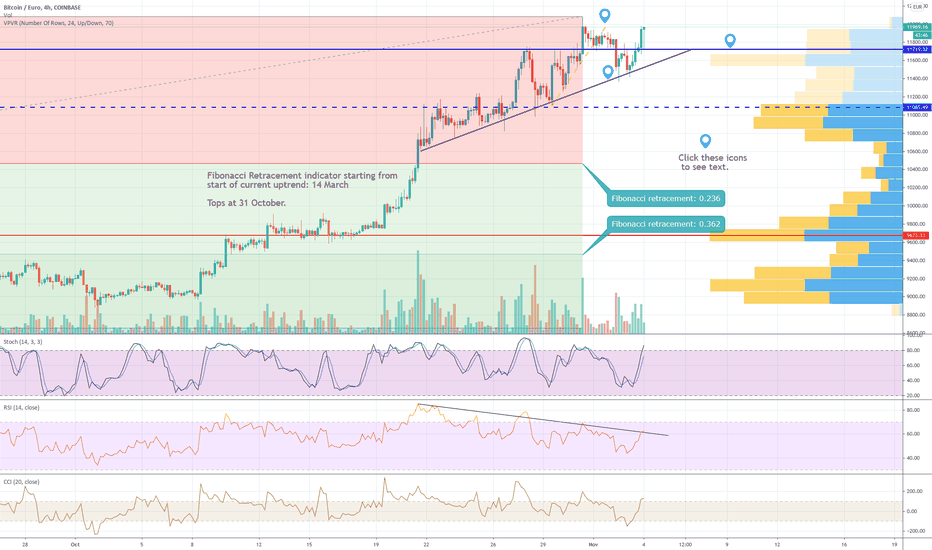932x550 pixels.
Task: Select the 'Fibonacci retracement: 0.236' callout
Action: tap(666, 199)
